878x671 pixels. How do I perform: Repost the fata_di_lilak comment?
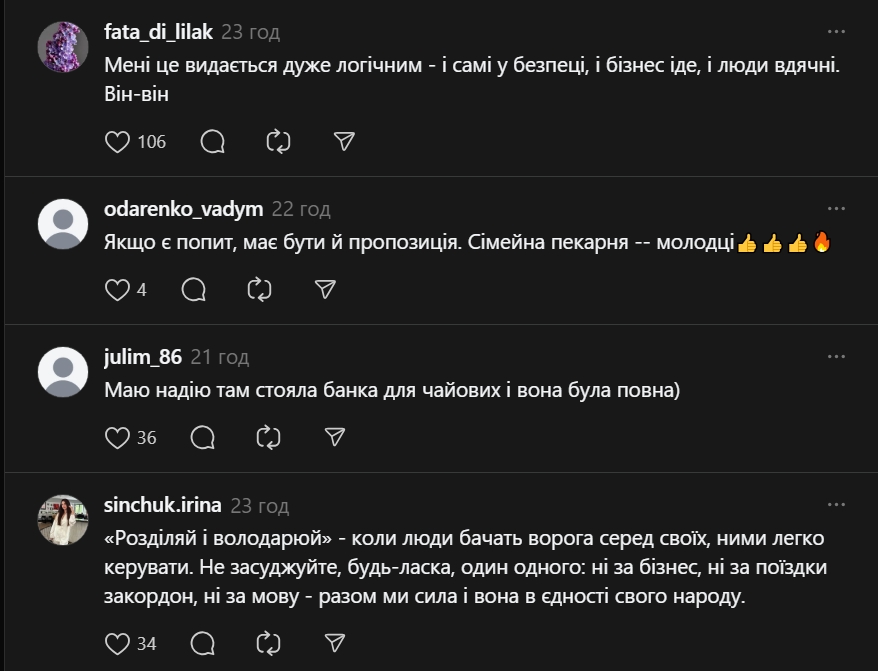[278, 142]
